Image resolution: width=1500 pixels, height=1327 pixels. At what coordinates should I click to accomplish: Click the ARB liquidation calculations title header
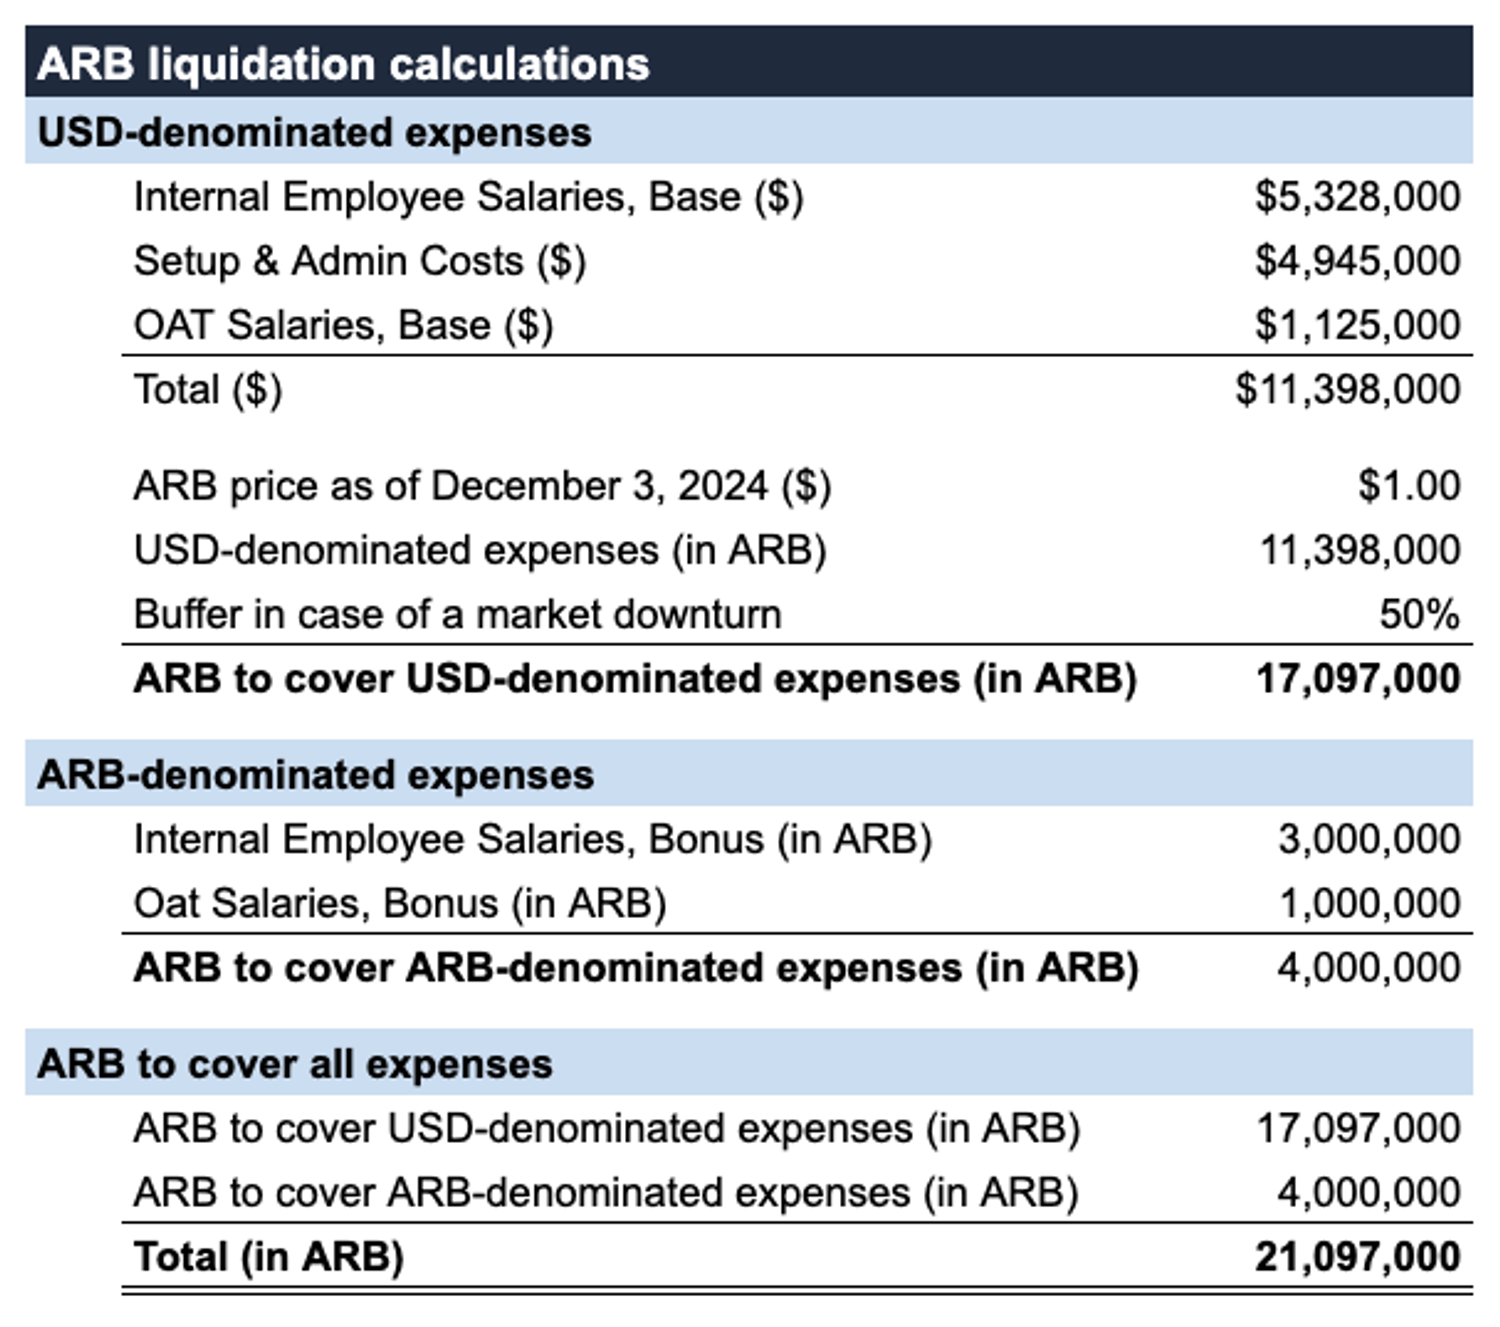(343, 64)
